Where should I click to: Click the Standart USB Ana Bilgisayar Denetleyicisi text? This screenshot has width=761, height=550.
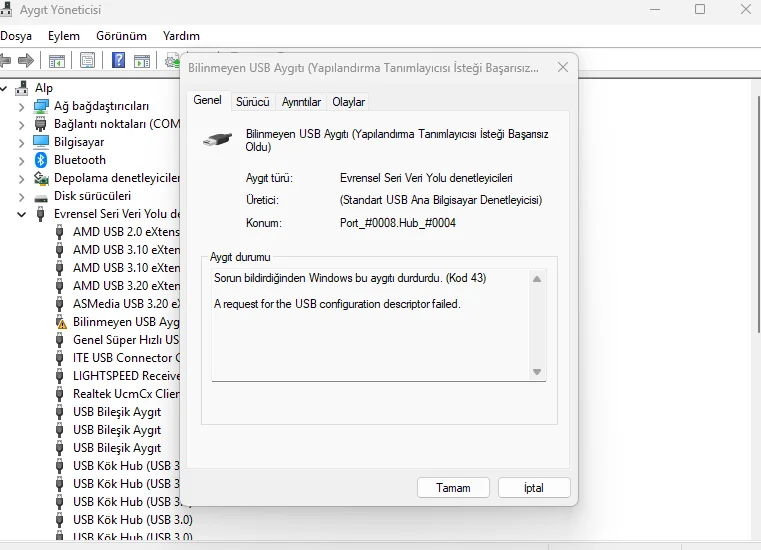coord(441,200)
